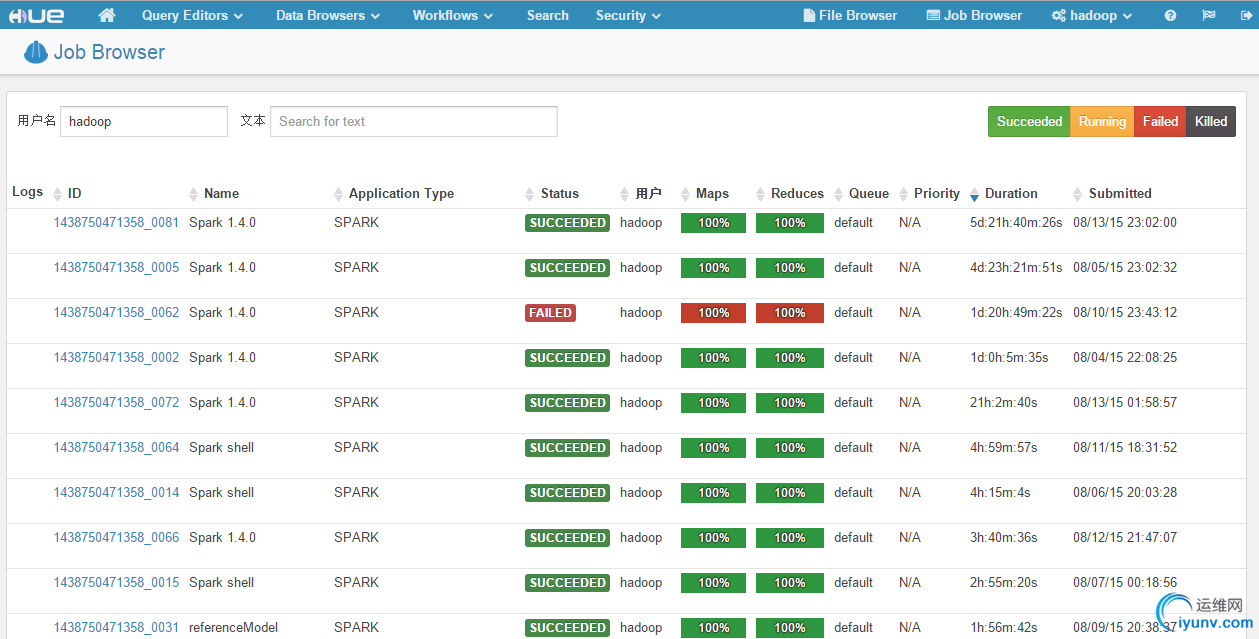Click submitted time 08/11/15 18:31:52
The image size is (1259, 639).
[x=1125, y=447]
